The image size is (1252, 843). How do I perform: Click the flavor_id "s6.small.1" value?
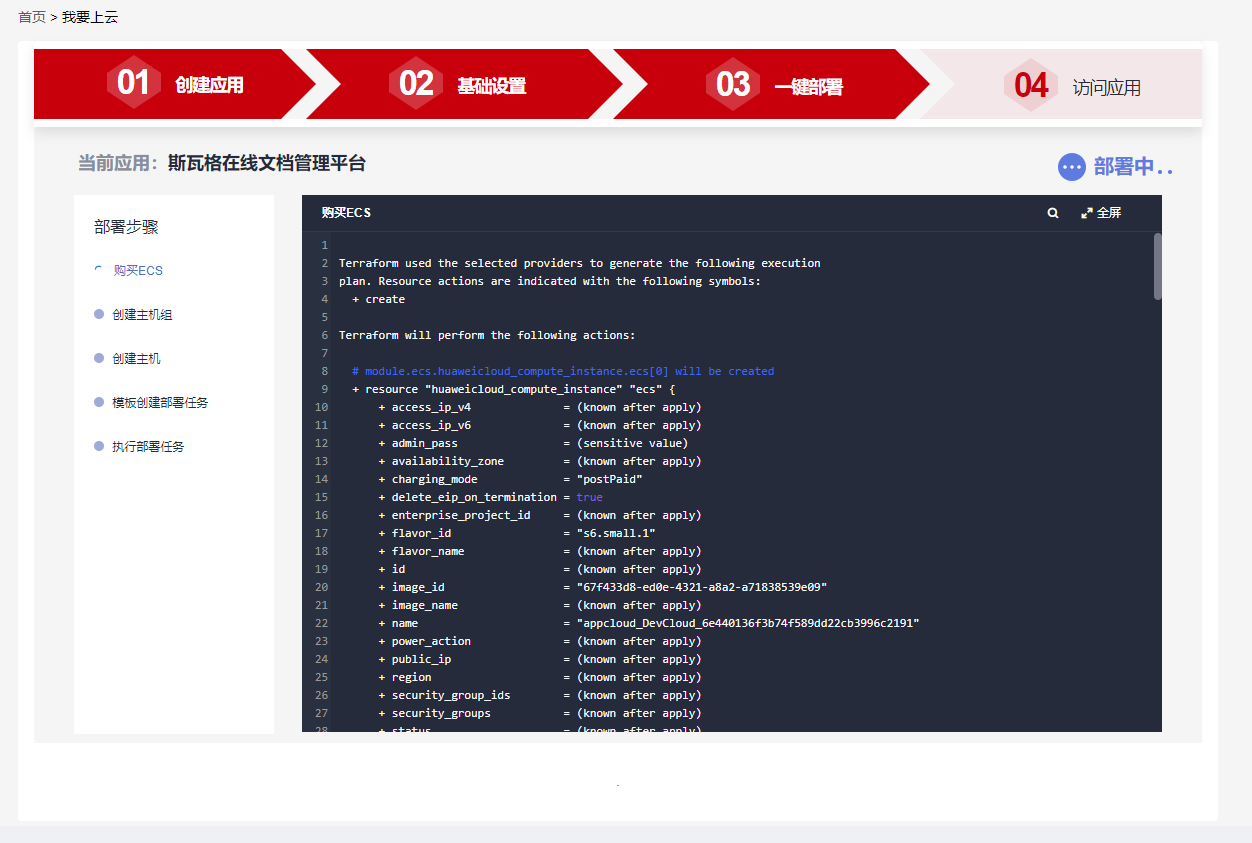(616, 533)
